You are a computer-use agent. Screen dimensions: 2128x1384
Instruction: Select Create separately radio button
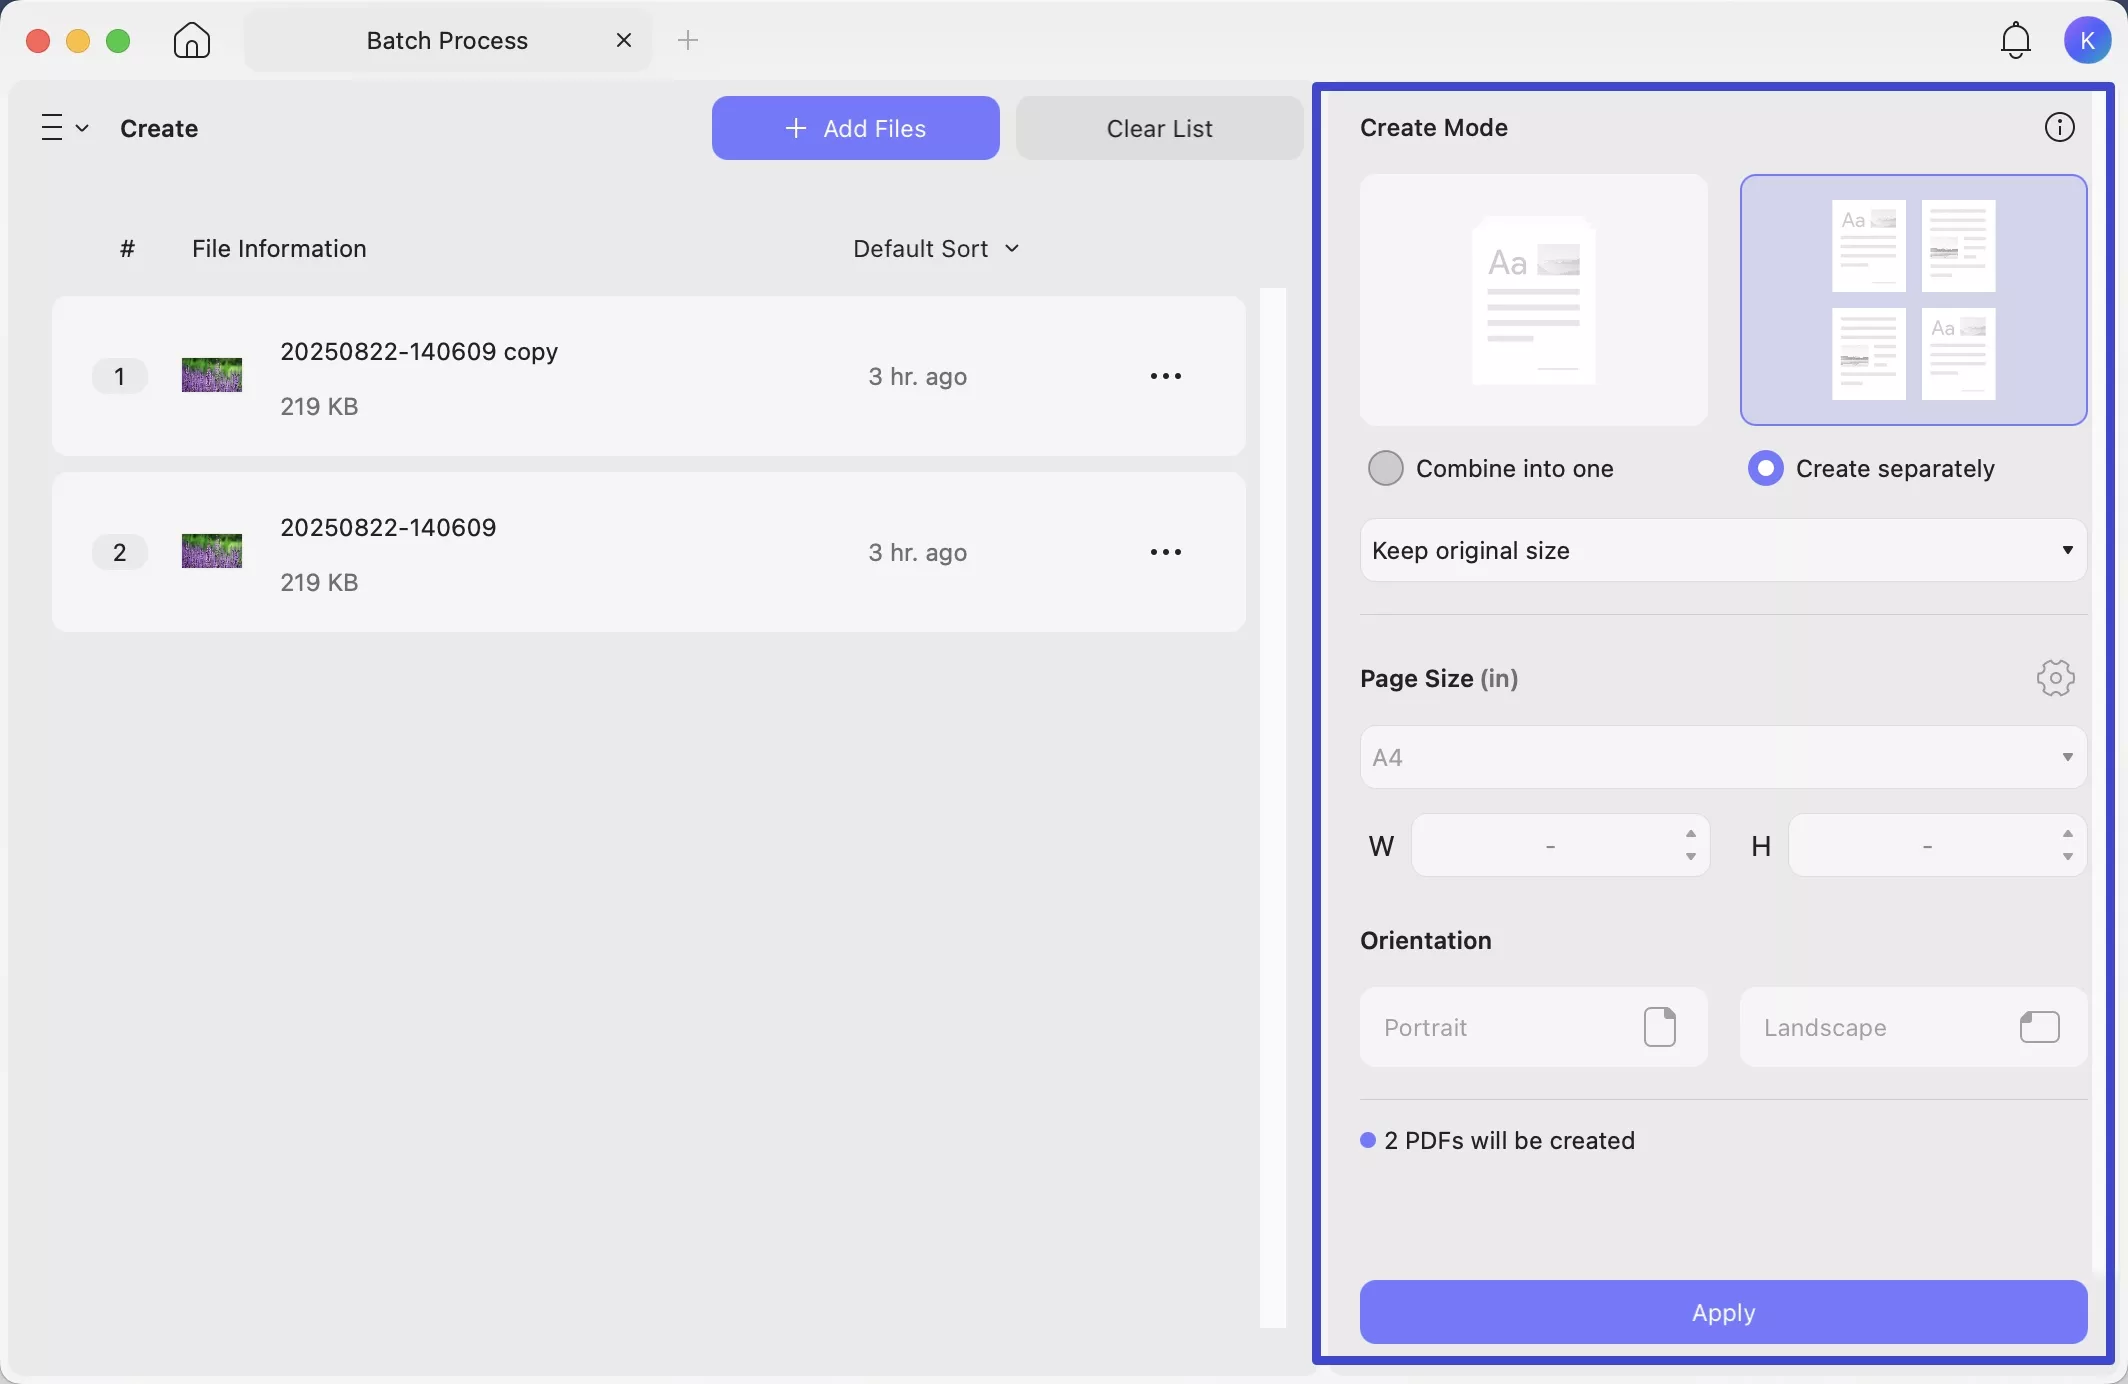(1765, 468)
